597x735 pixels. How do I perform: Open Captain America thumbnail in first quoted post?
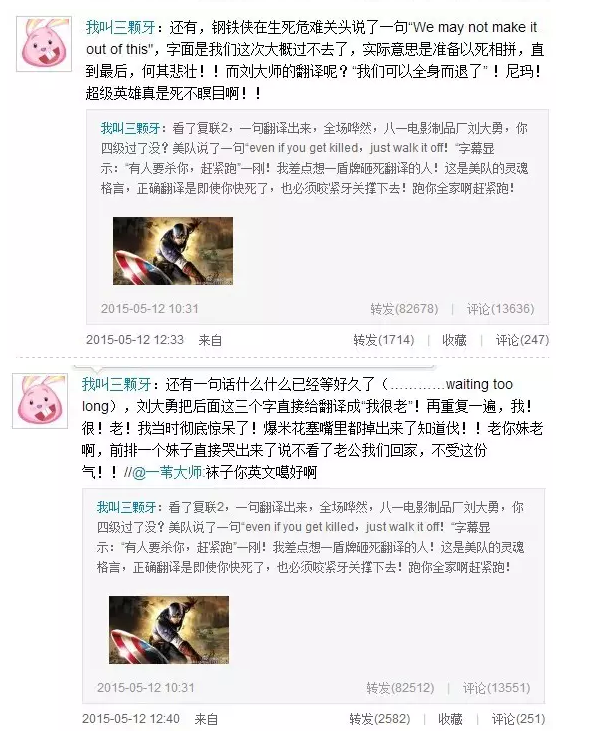pos(173,251)
